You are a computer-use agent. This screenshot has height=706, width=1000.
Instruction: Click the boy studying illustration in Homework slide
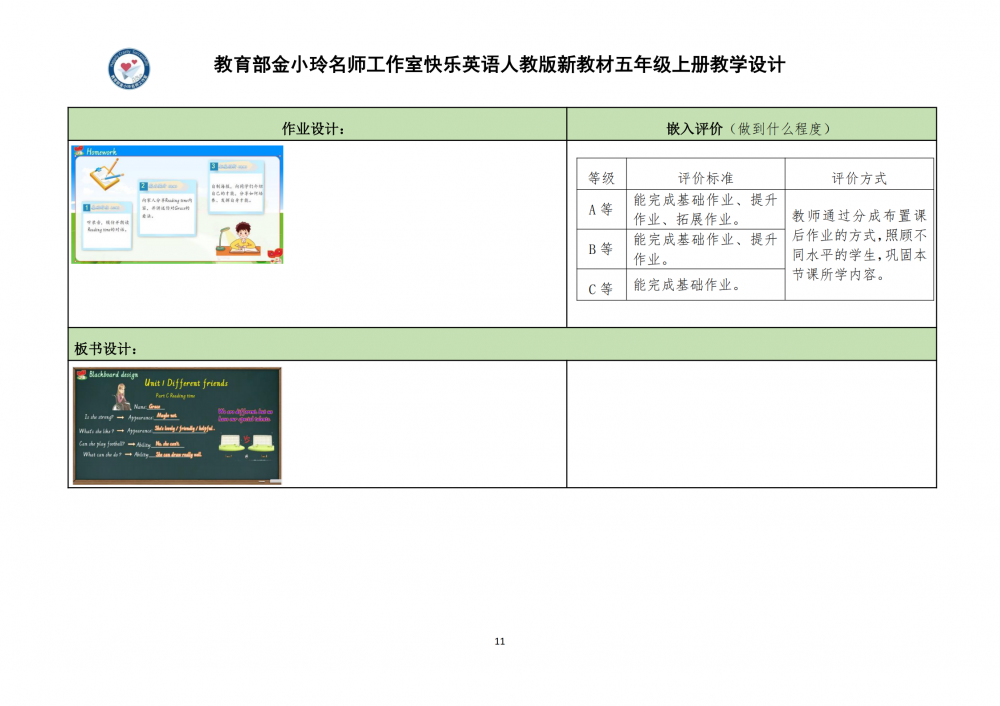240,240
